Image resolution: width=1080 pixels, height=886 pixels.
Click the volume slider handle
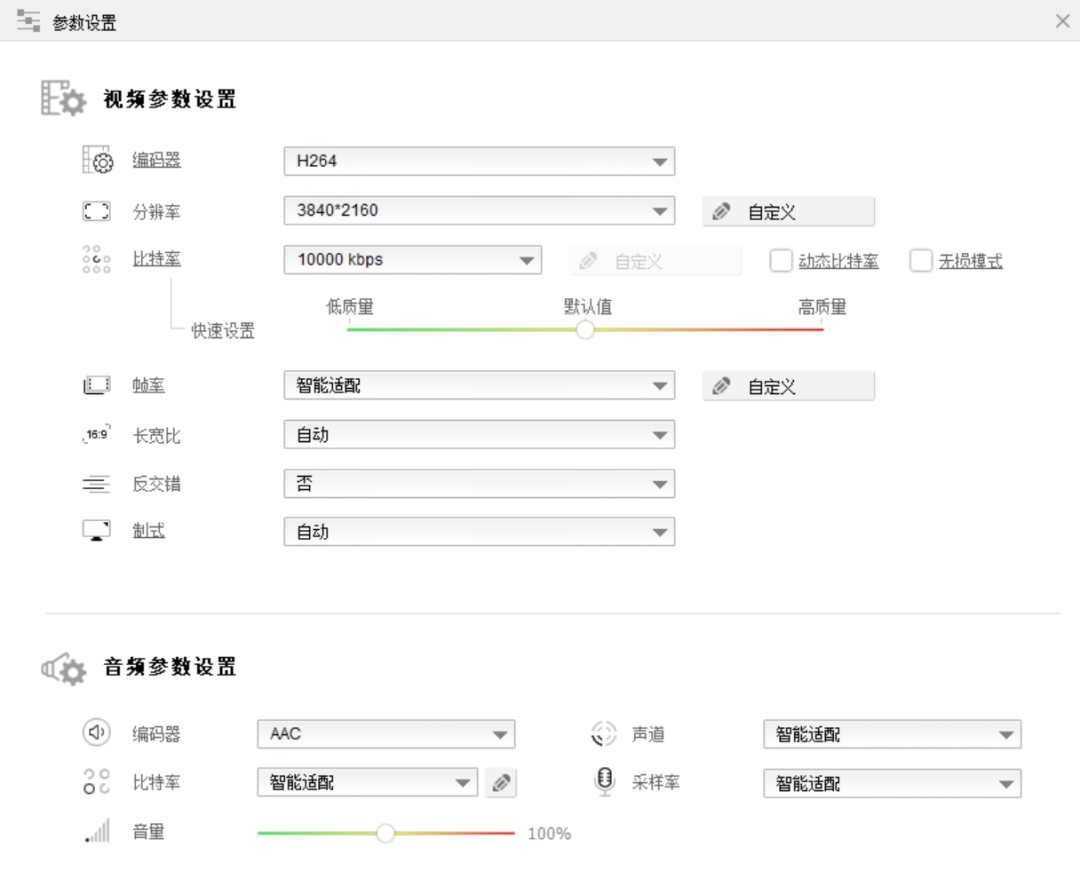tap(386, 833)
